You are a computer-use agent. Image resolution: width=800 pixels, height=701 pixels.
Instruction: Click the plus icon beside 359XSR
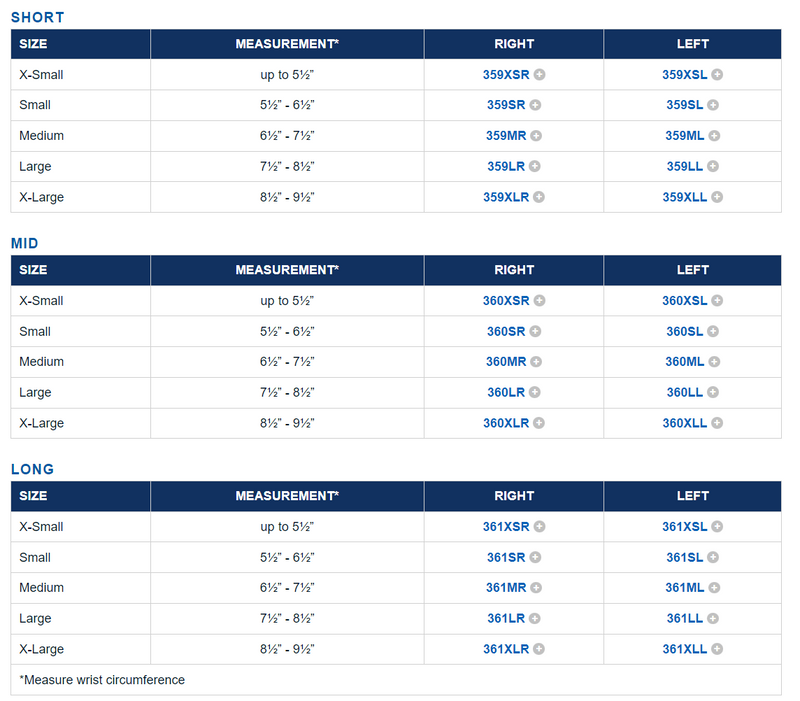(x=539, y=74)
